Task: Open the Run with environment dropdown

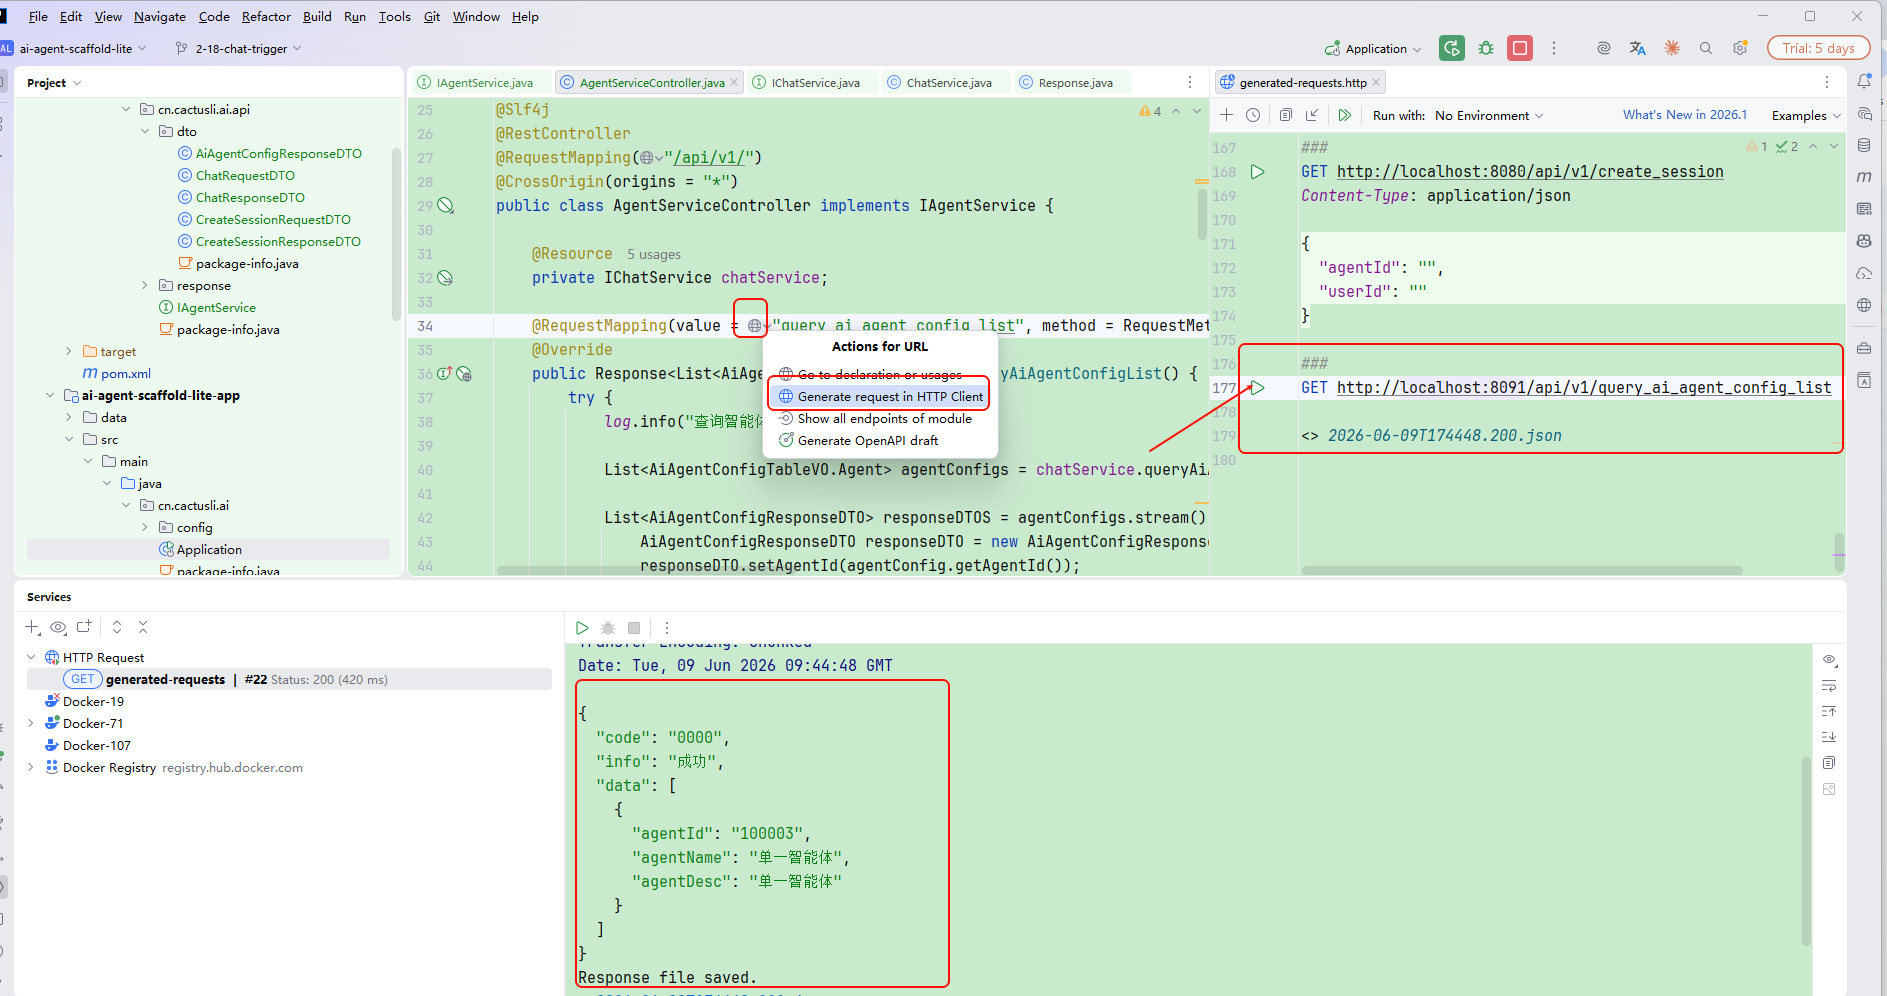Action: pyautogui.click(x=1489, y=115)
